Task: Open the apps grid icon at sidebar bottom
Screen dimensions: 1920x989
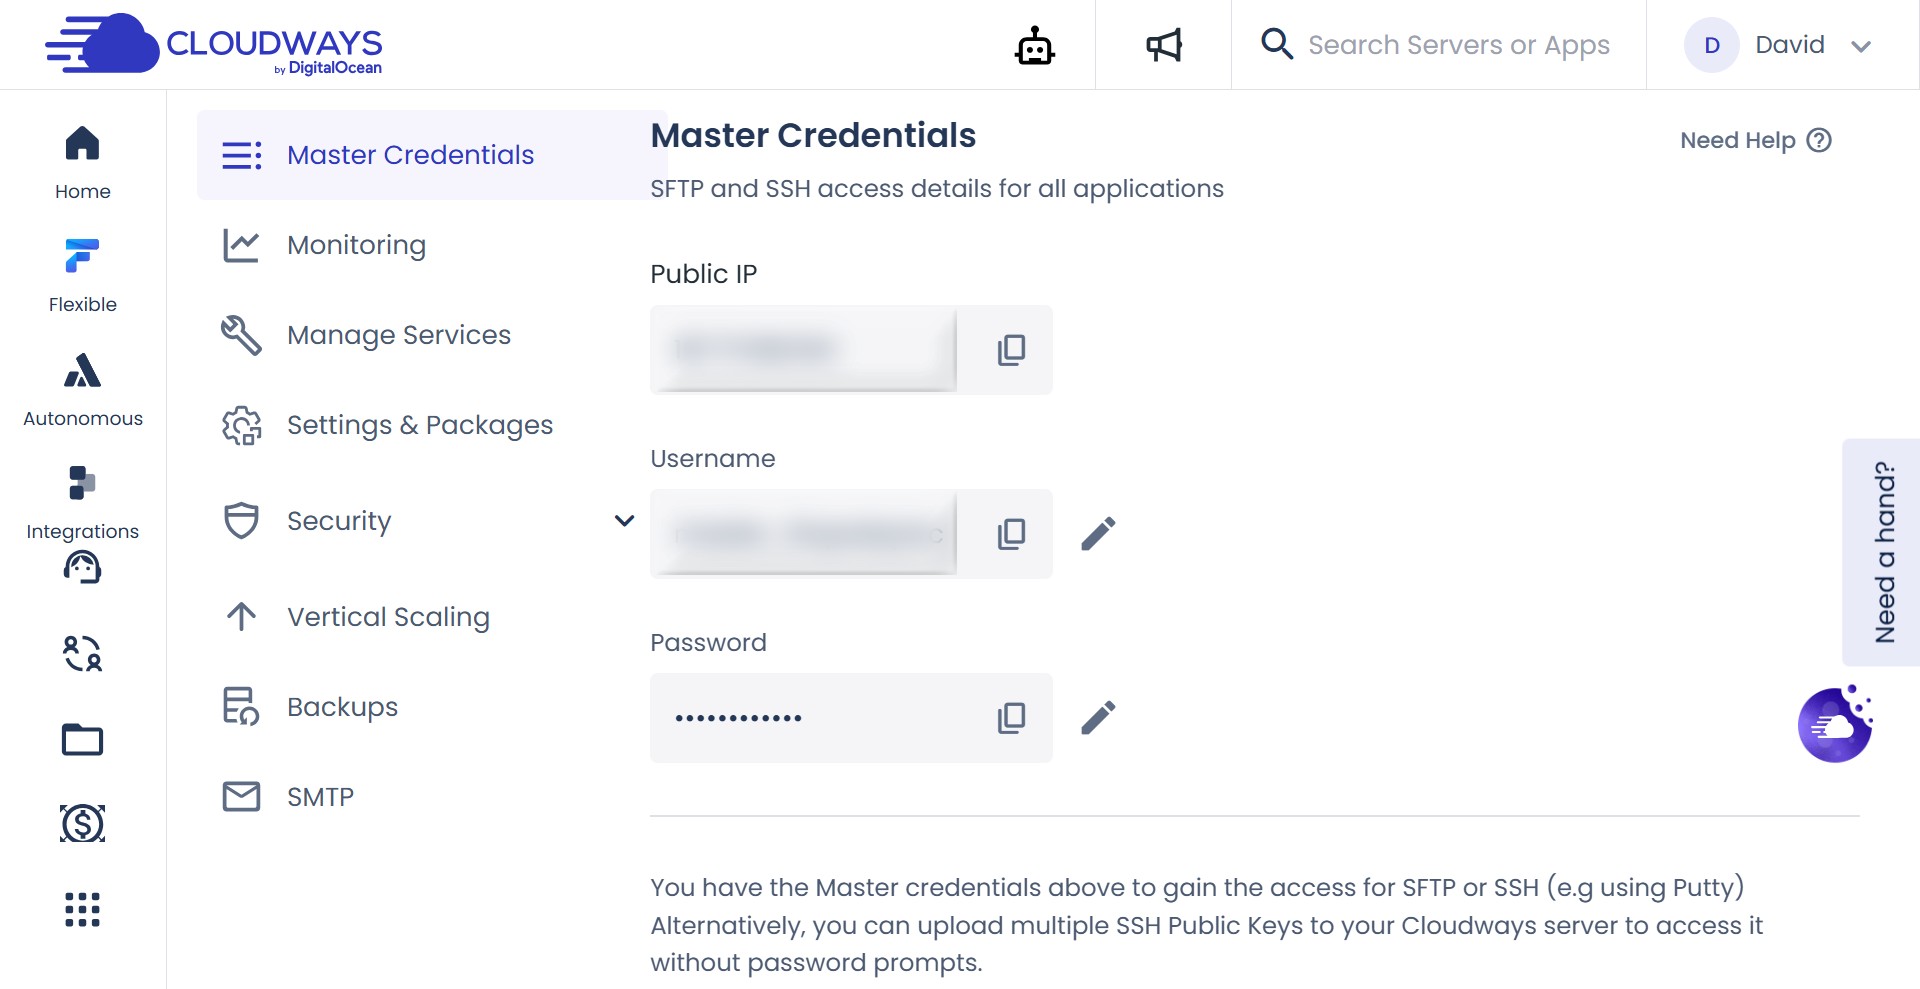Action: click(x=82, y=909)
